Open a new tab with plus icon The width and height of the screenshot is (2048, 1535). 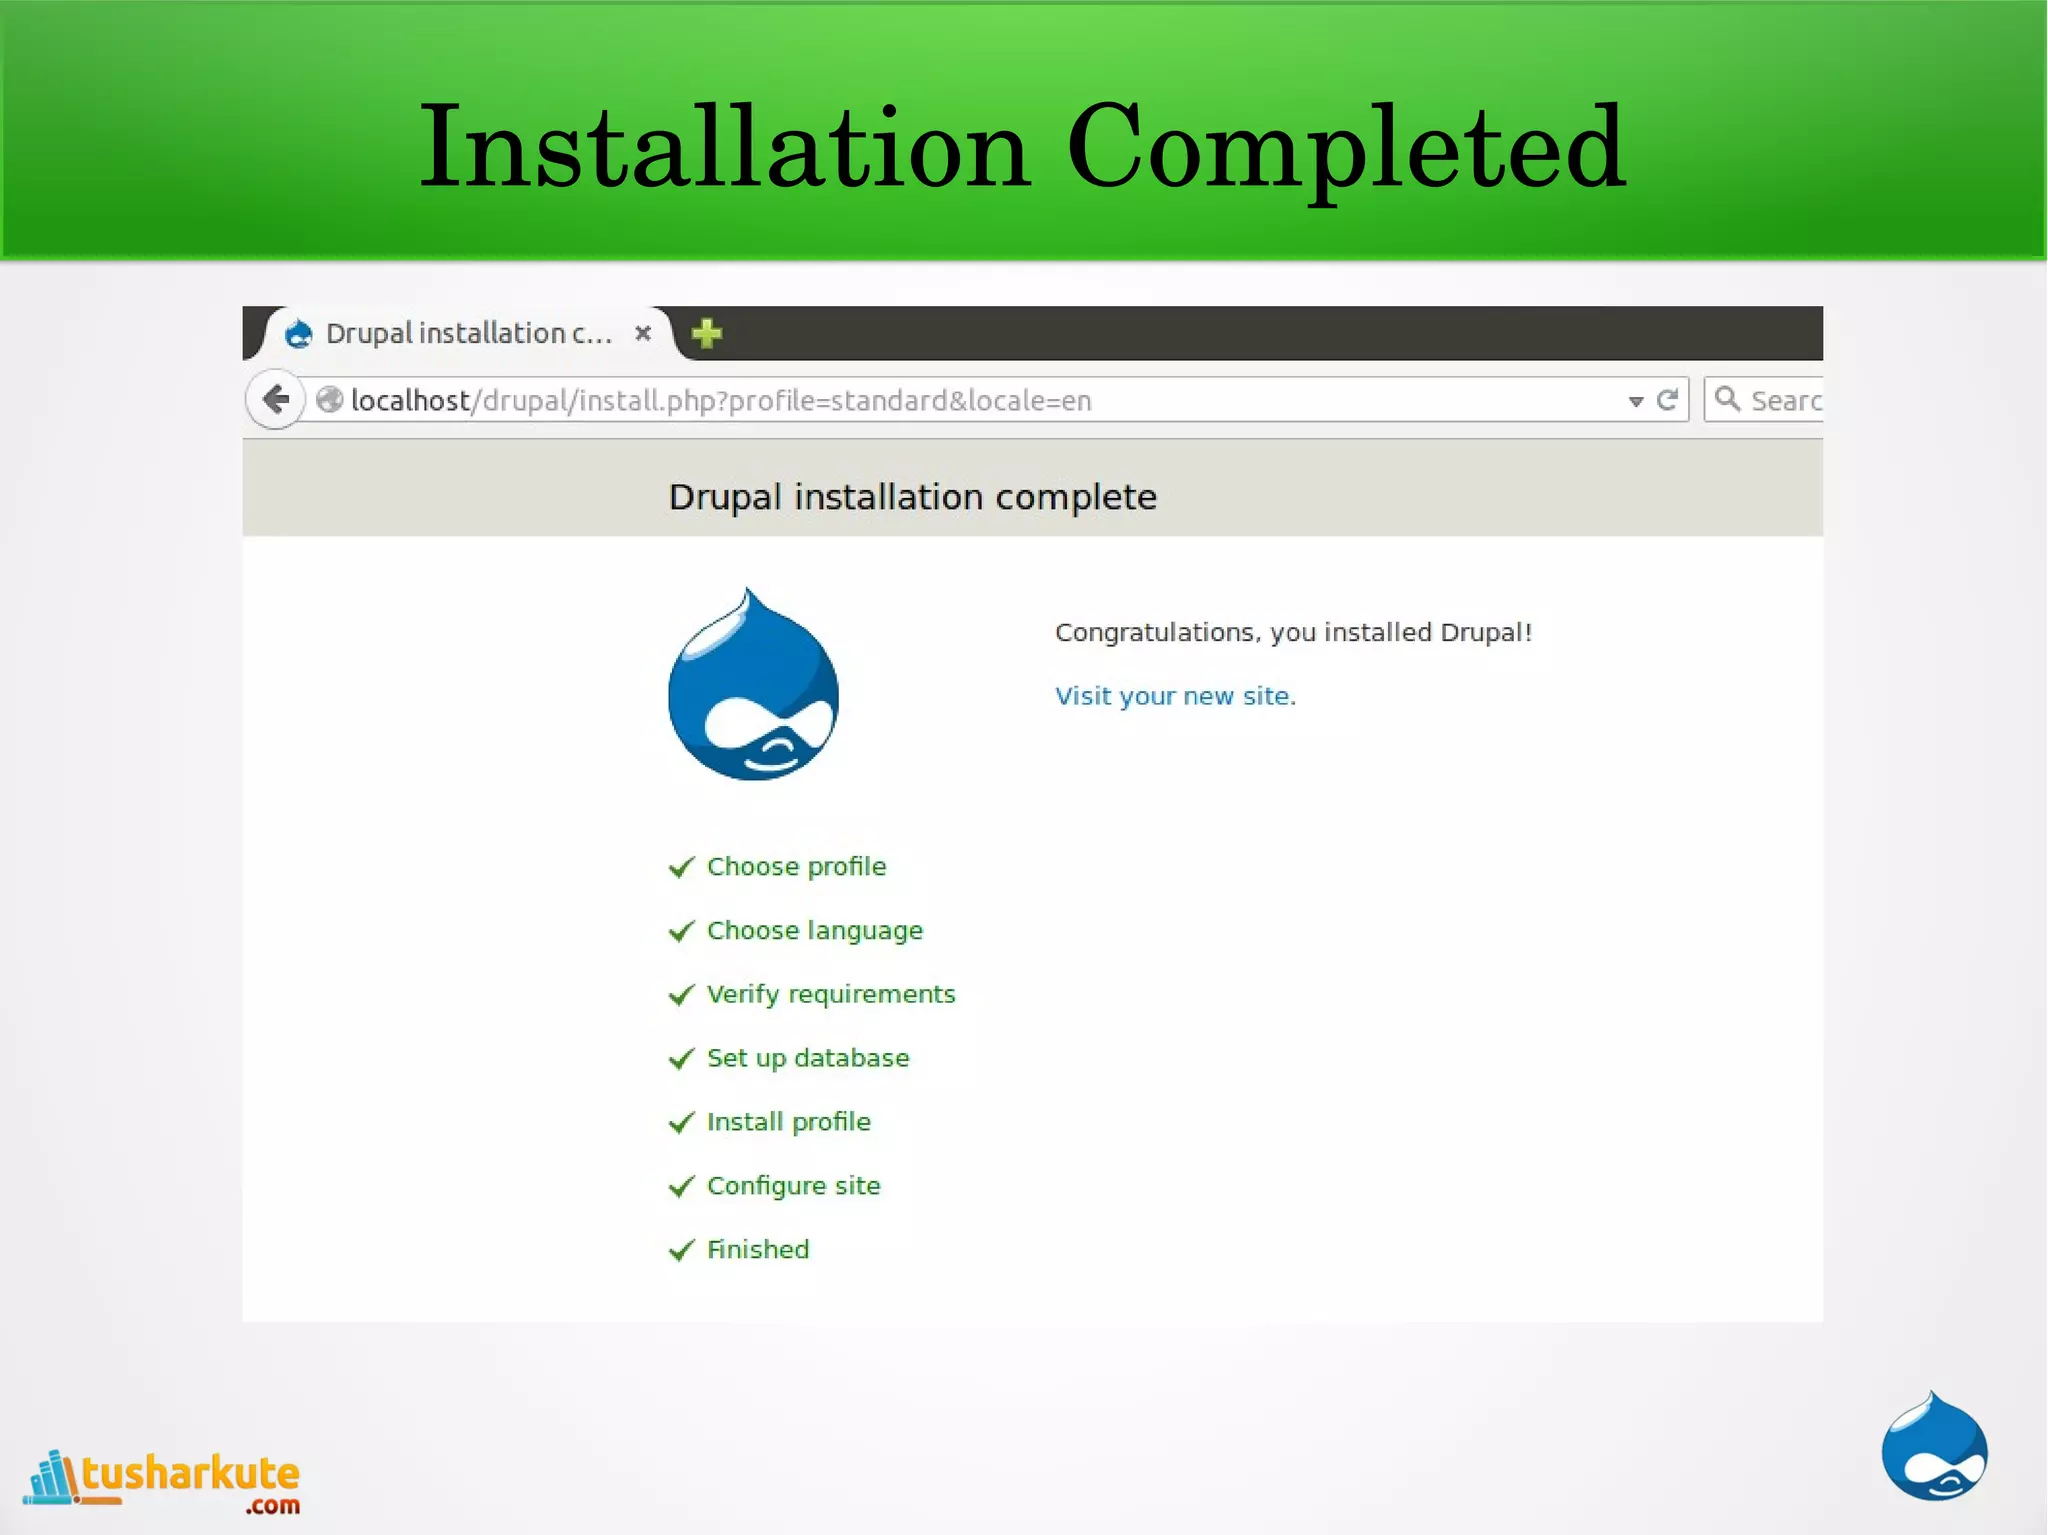pos(707,333)
